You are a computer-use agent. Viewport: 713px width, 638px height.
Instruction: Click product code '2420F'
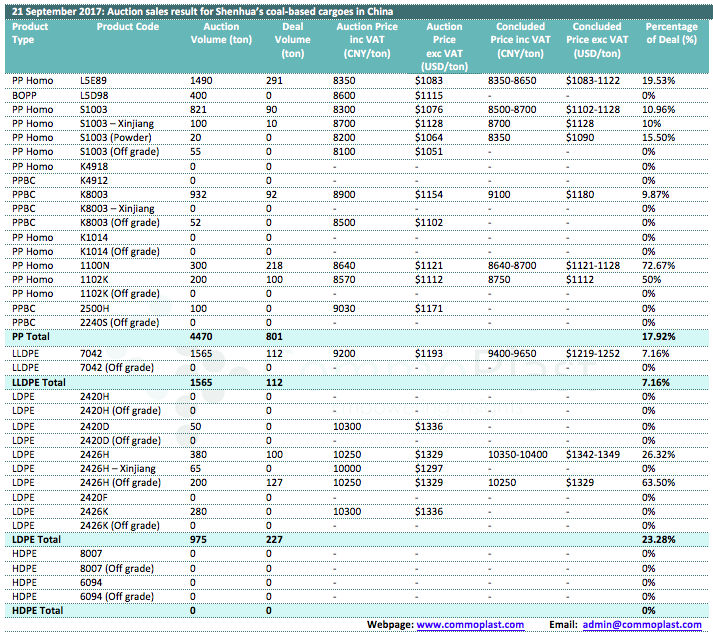[94, 497]
